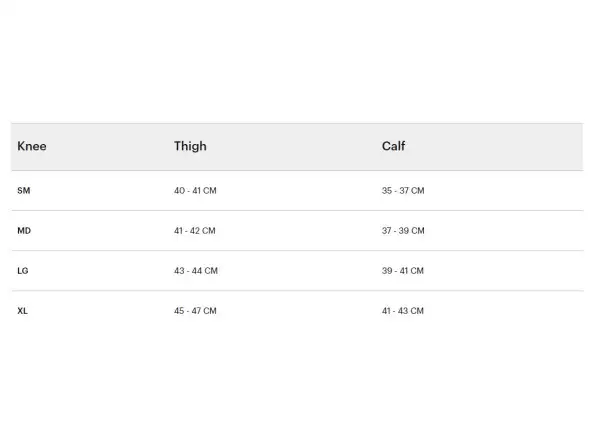Click the gray table header bar
Viewport: 600px width, 440px height.
click(297, 147)
